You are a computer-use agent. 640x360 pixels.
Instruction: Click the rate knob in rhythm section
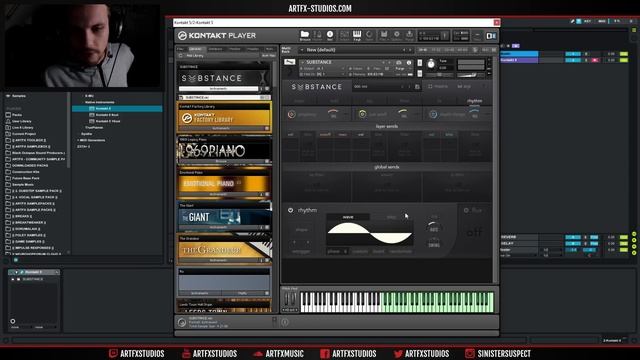(434, 227)
